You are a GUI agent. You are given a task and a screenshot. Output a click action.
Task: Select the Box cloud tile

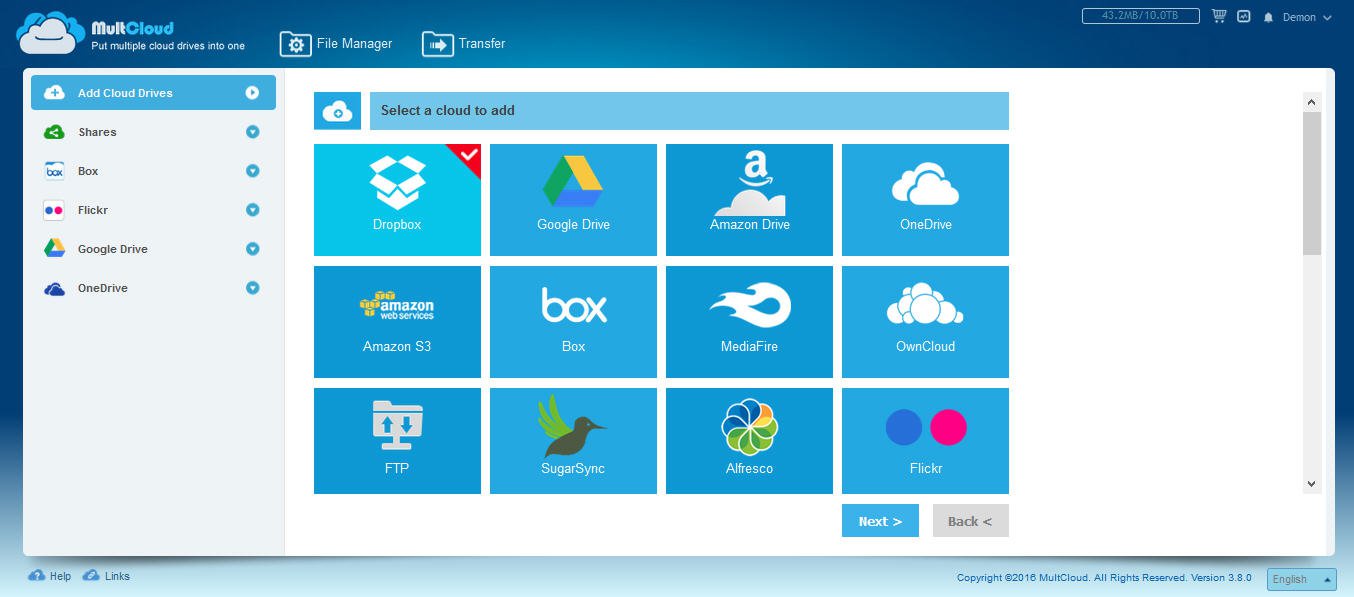(x=573, y=322)
